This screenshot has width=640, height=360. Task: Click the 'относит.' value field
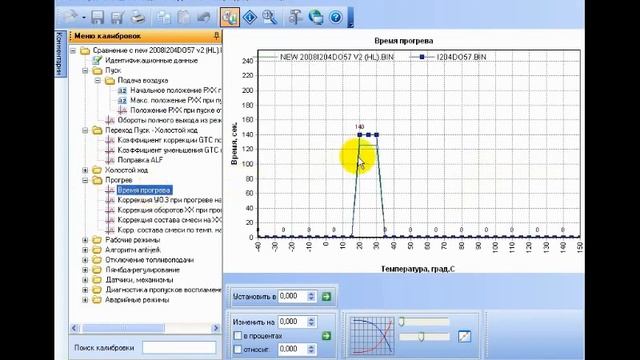292,349
